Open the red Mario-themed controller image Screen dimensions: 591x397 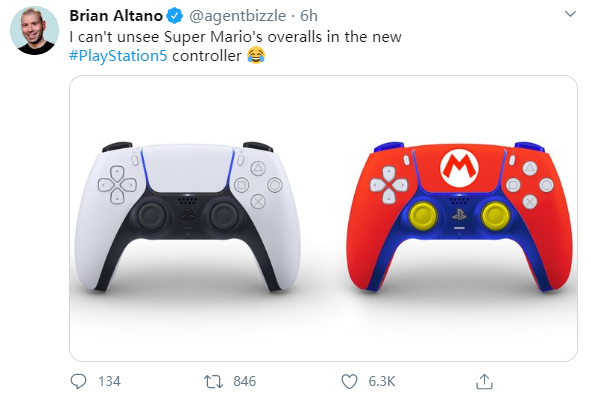459,217
